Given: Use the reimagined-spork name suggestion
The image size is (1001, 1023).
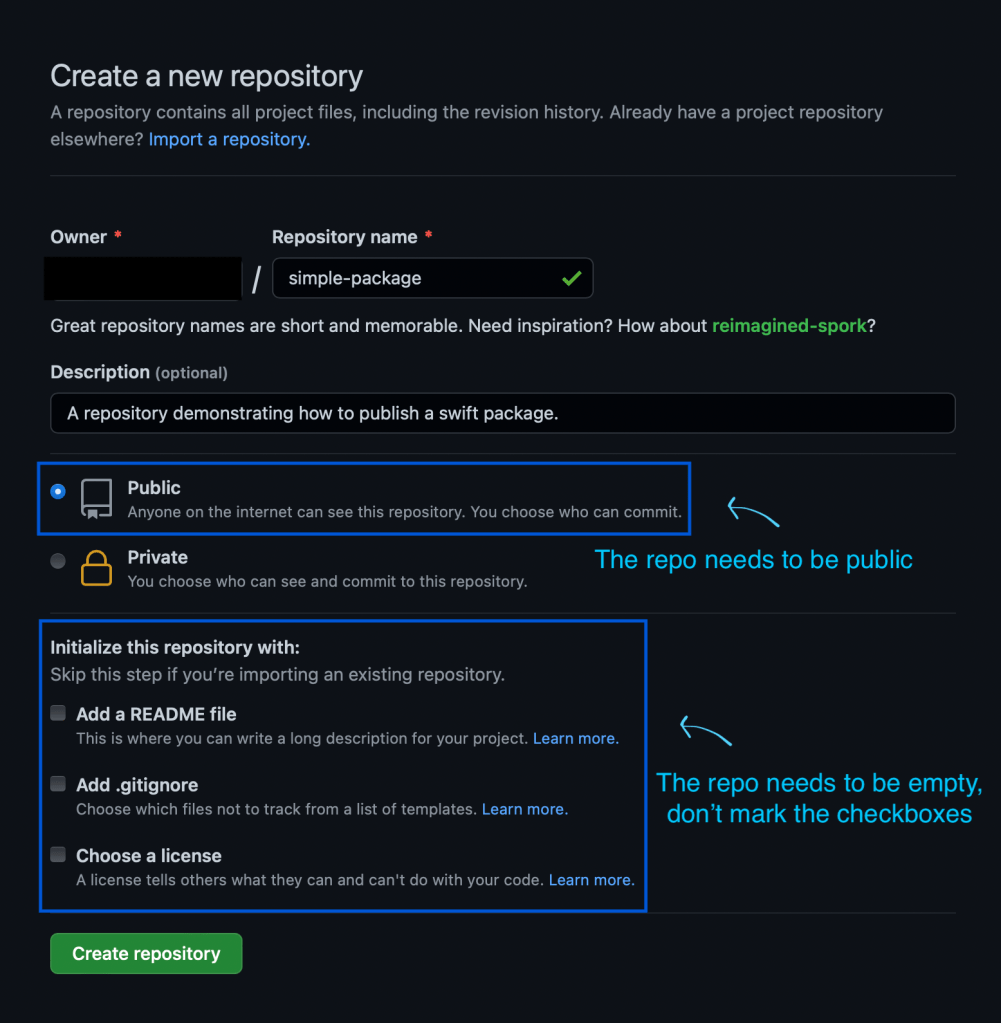Looking at the screenshot, I should tap(789, 326).
